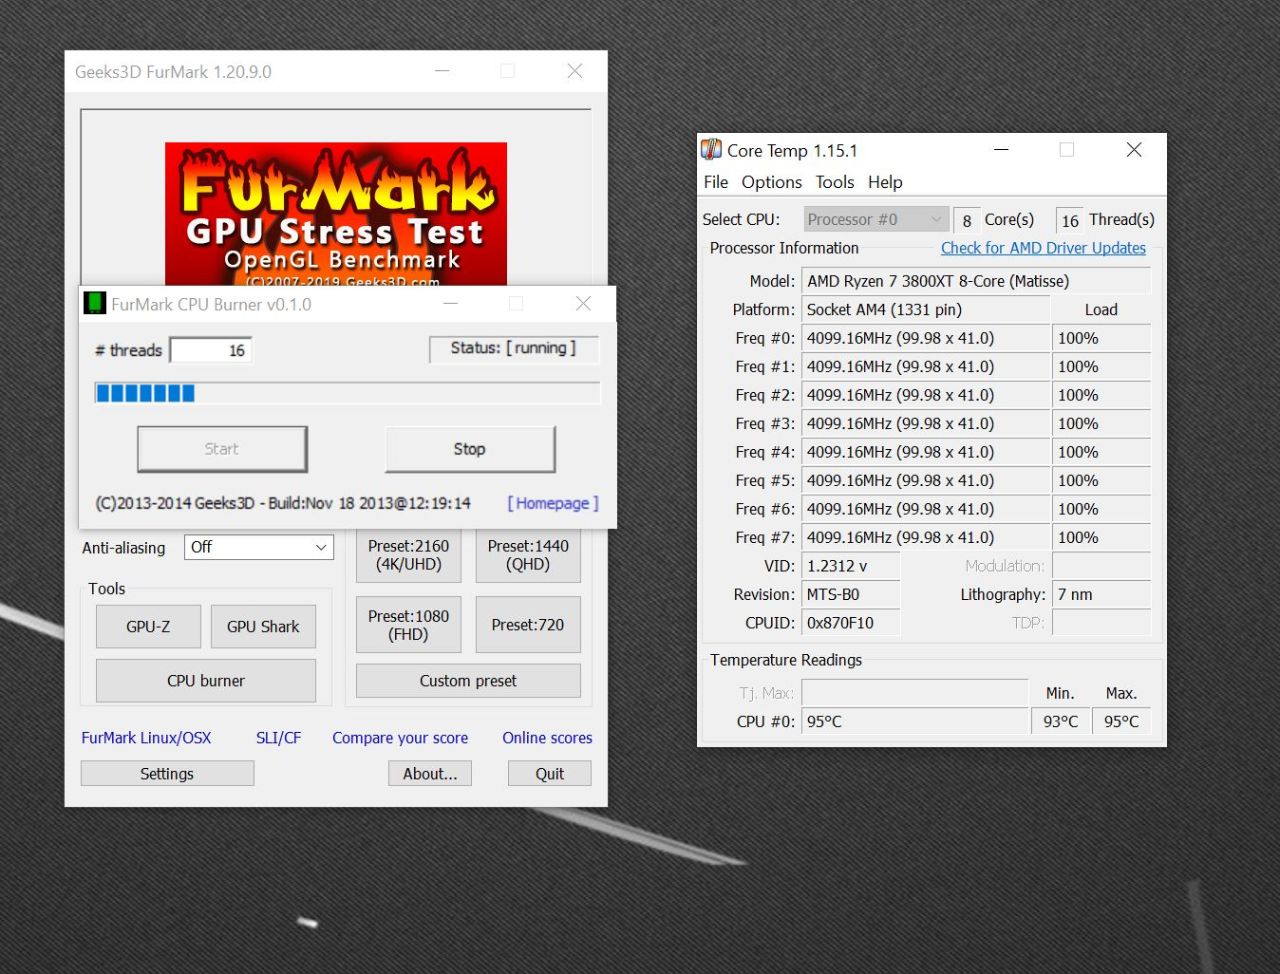
Task: Close the Core Temp window
Action: (x=1134, y=150)
